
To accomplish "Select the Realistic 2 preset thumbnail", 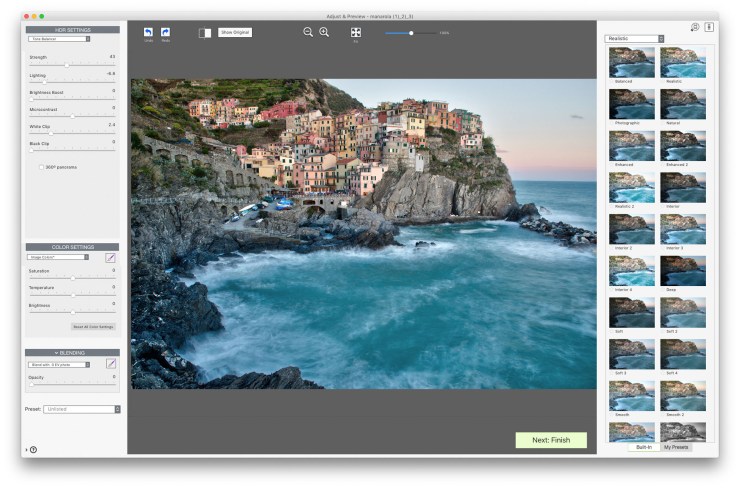I will point(631,187).
